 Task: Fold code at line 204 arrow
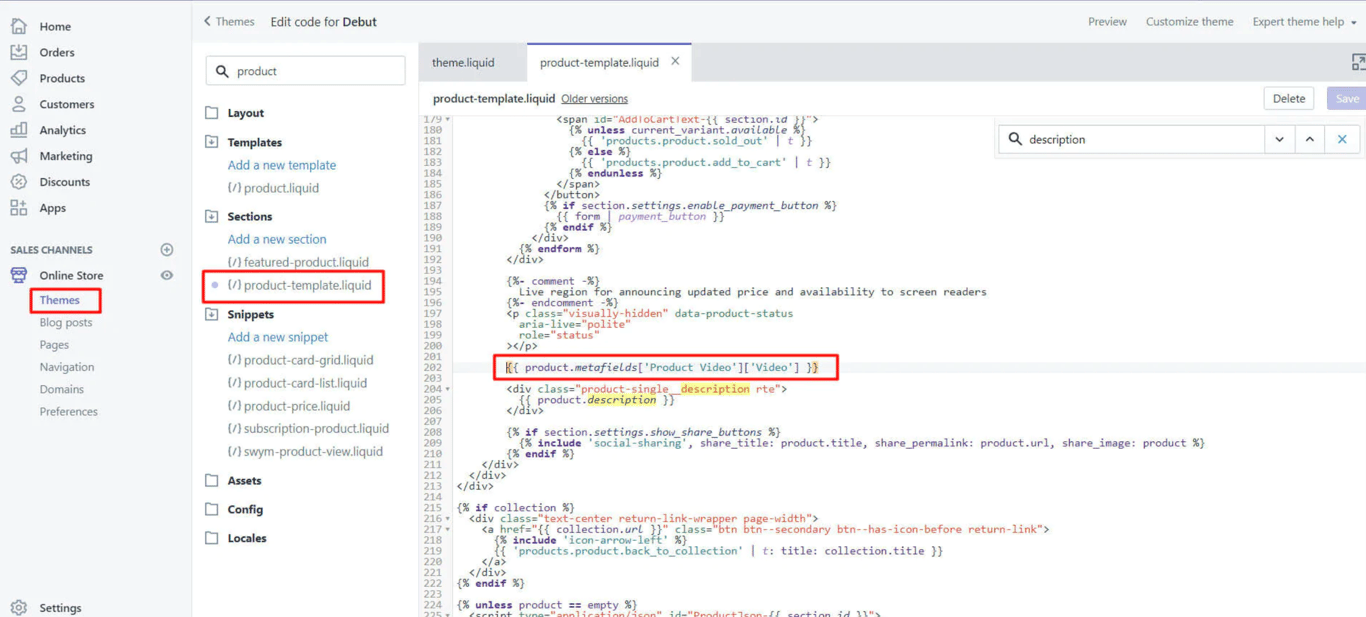click(x=448, y=389)
